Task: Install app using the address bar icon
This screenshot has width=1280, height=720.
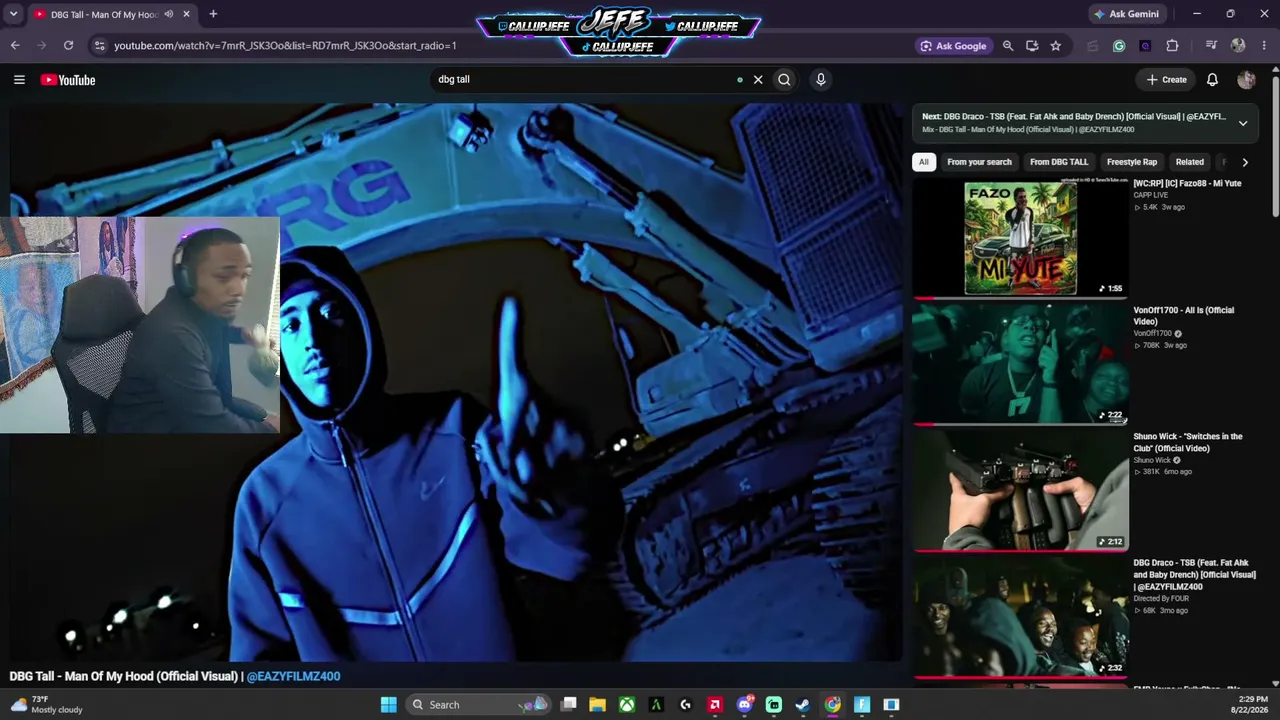Action: coord(1032,45)
